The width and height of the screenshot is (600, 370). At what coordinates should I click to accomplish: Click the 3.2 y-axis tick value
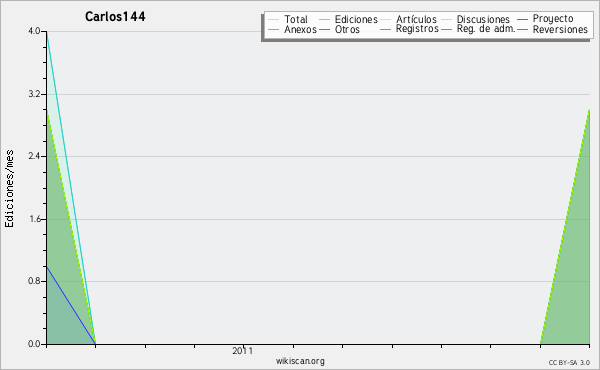pyautogui.click(x=34, y=94)
